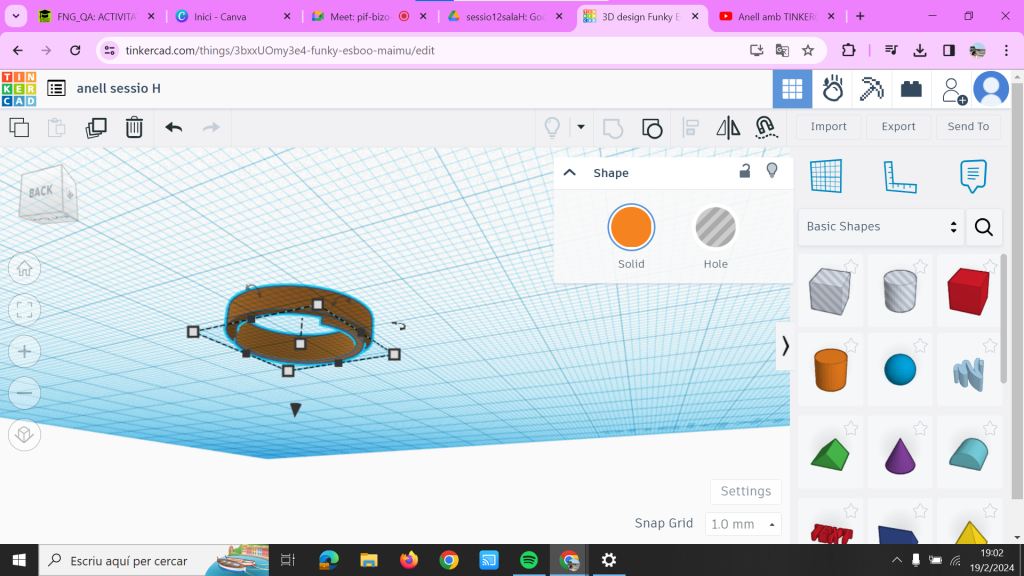This screenshot has width=1024, height=576.
Task: Switch to the Anell amb TINKERCAD YouTube tab
Action: pos(774,17)
